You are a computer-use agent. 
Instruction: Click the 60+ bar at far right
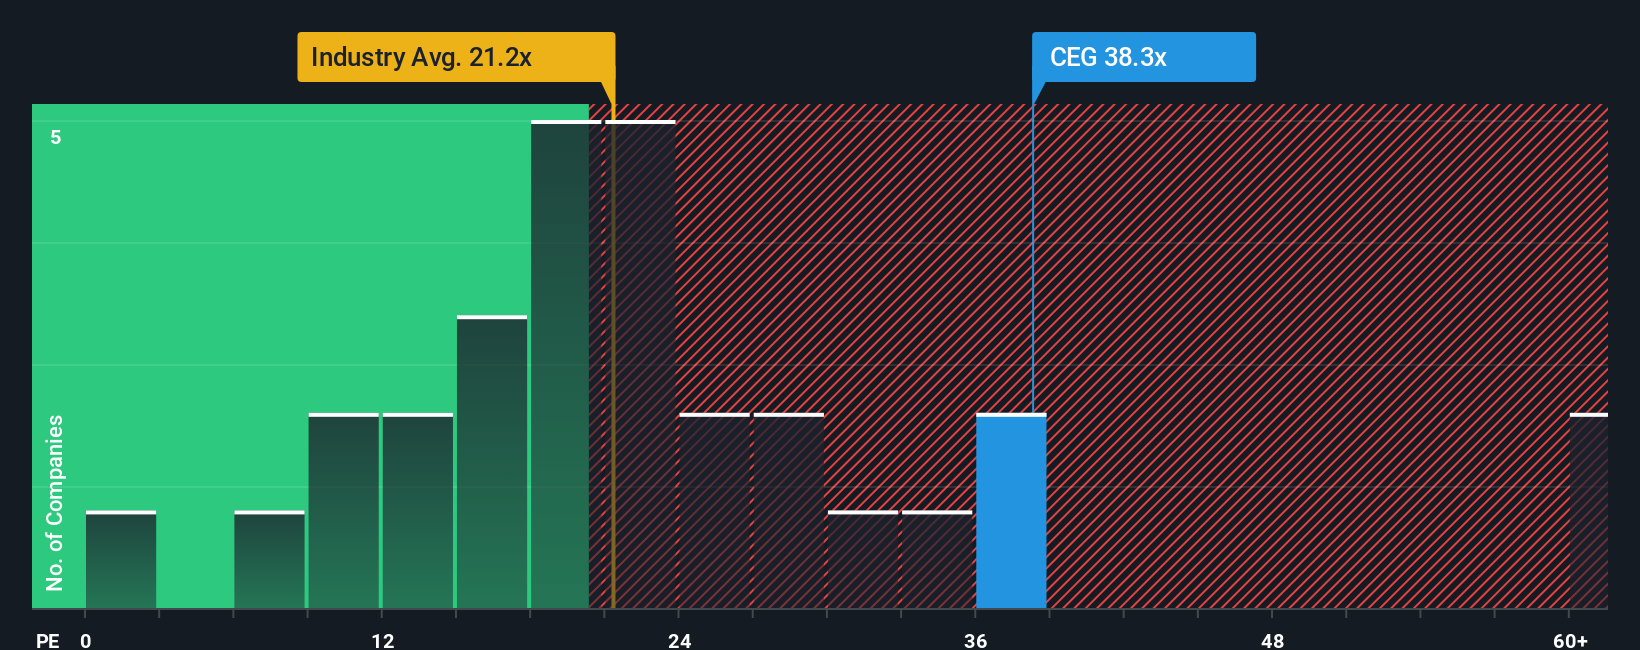(1589, 510)
